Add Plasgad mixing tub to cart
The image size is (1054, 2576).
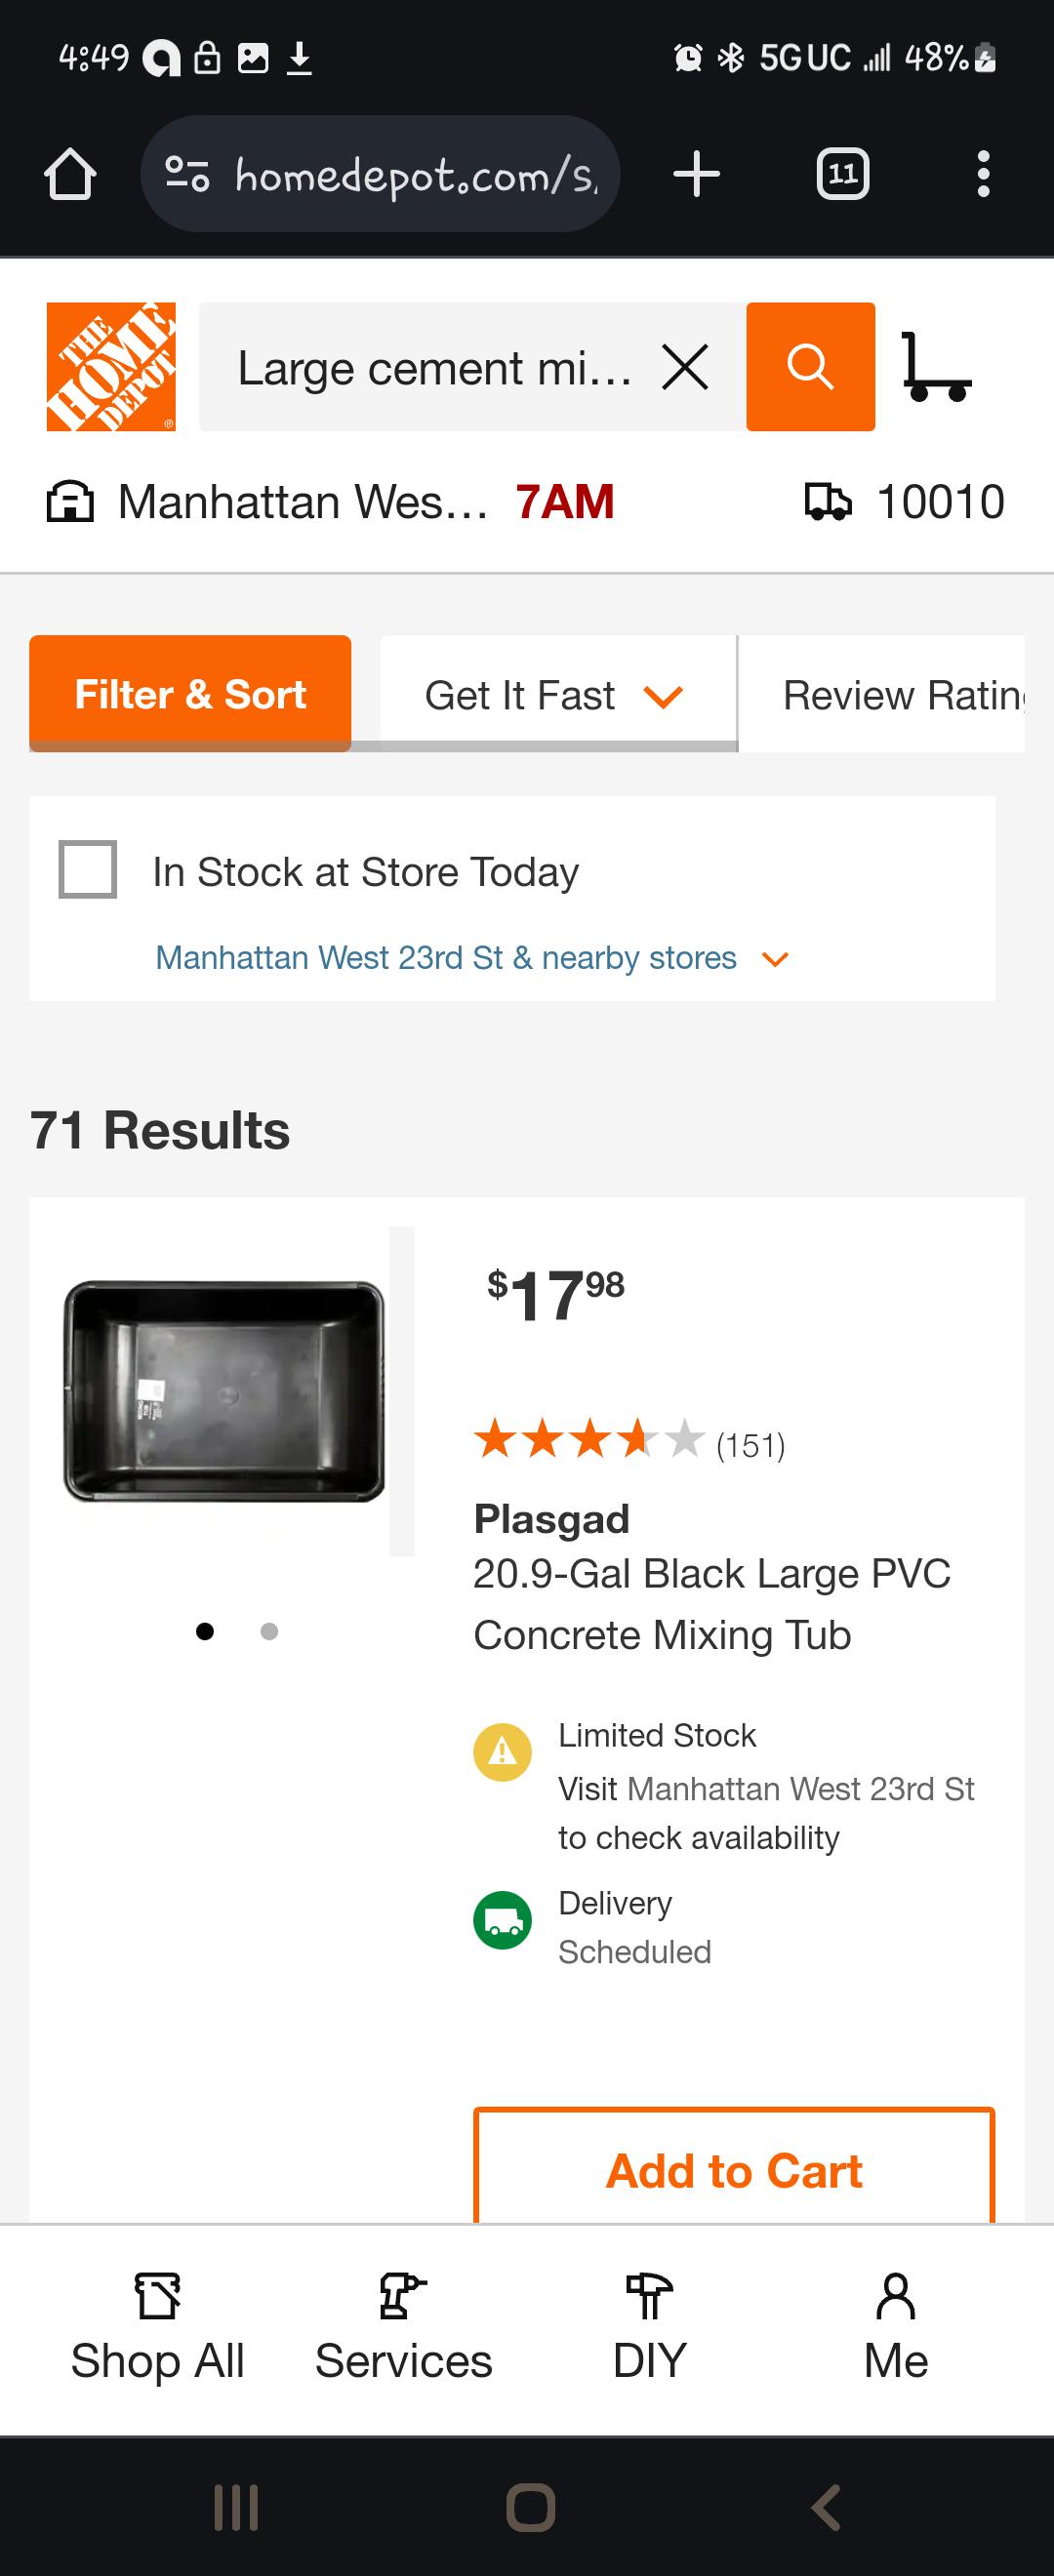click(x=733, y=2170)
